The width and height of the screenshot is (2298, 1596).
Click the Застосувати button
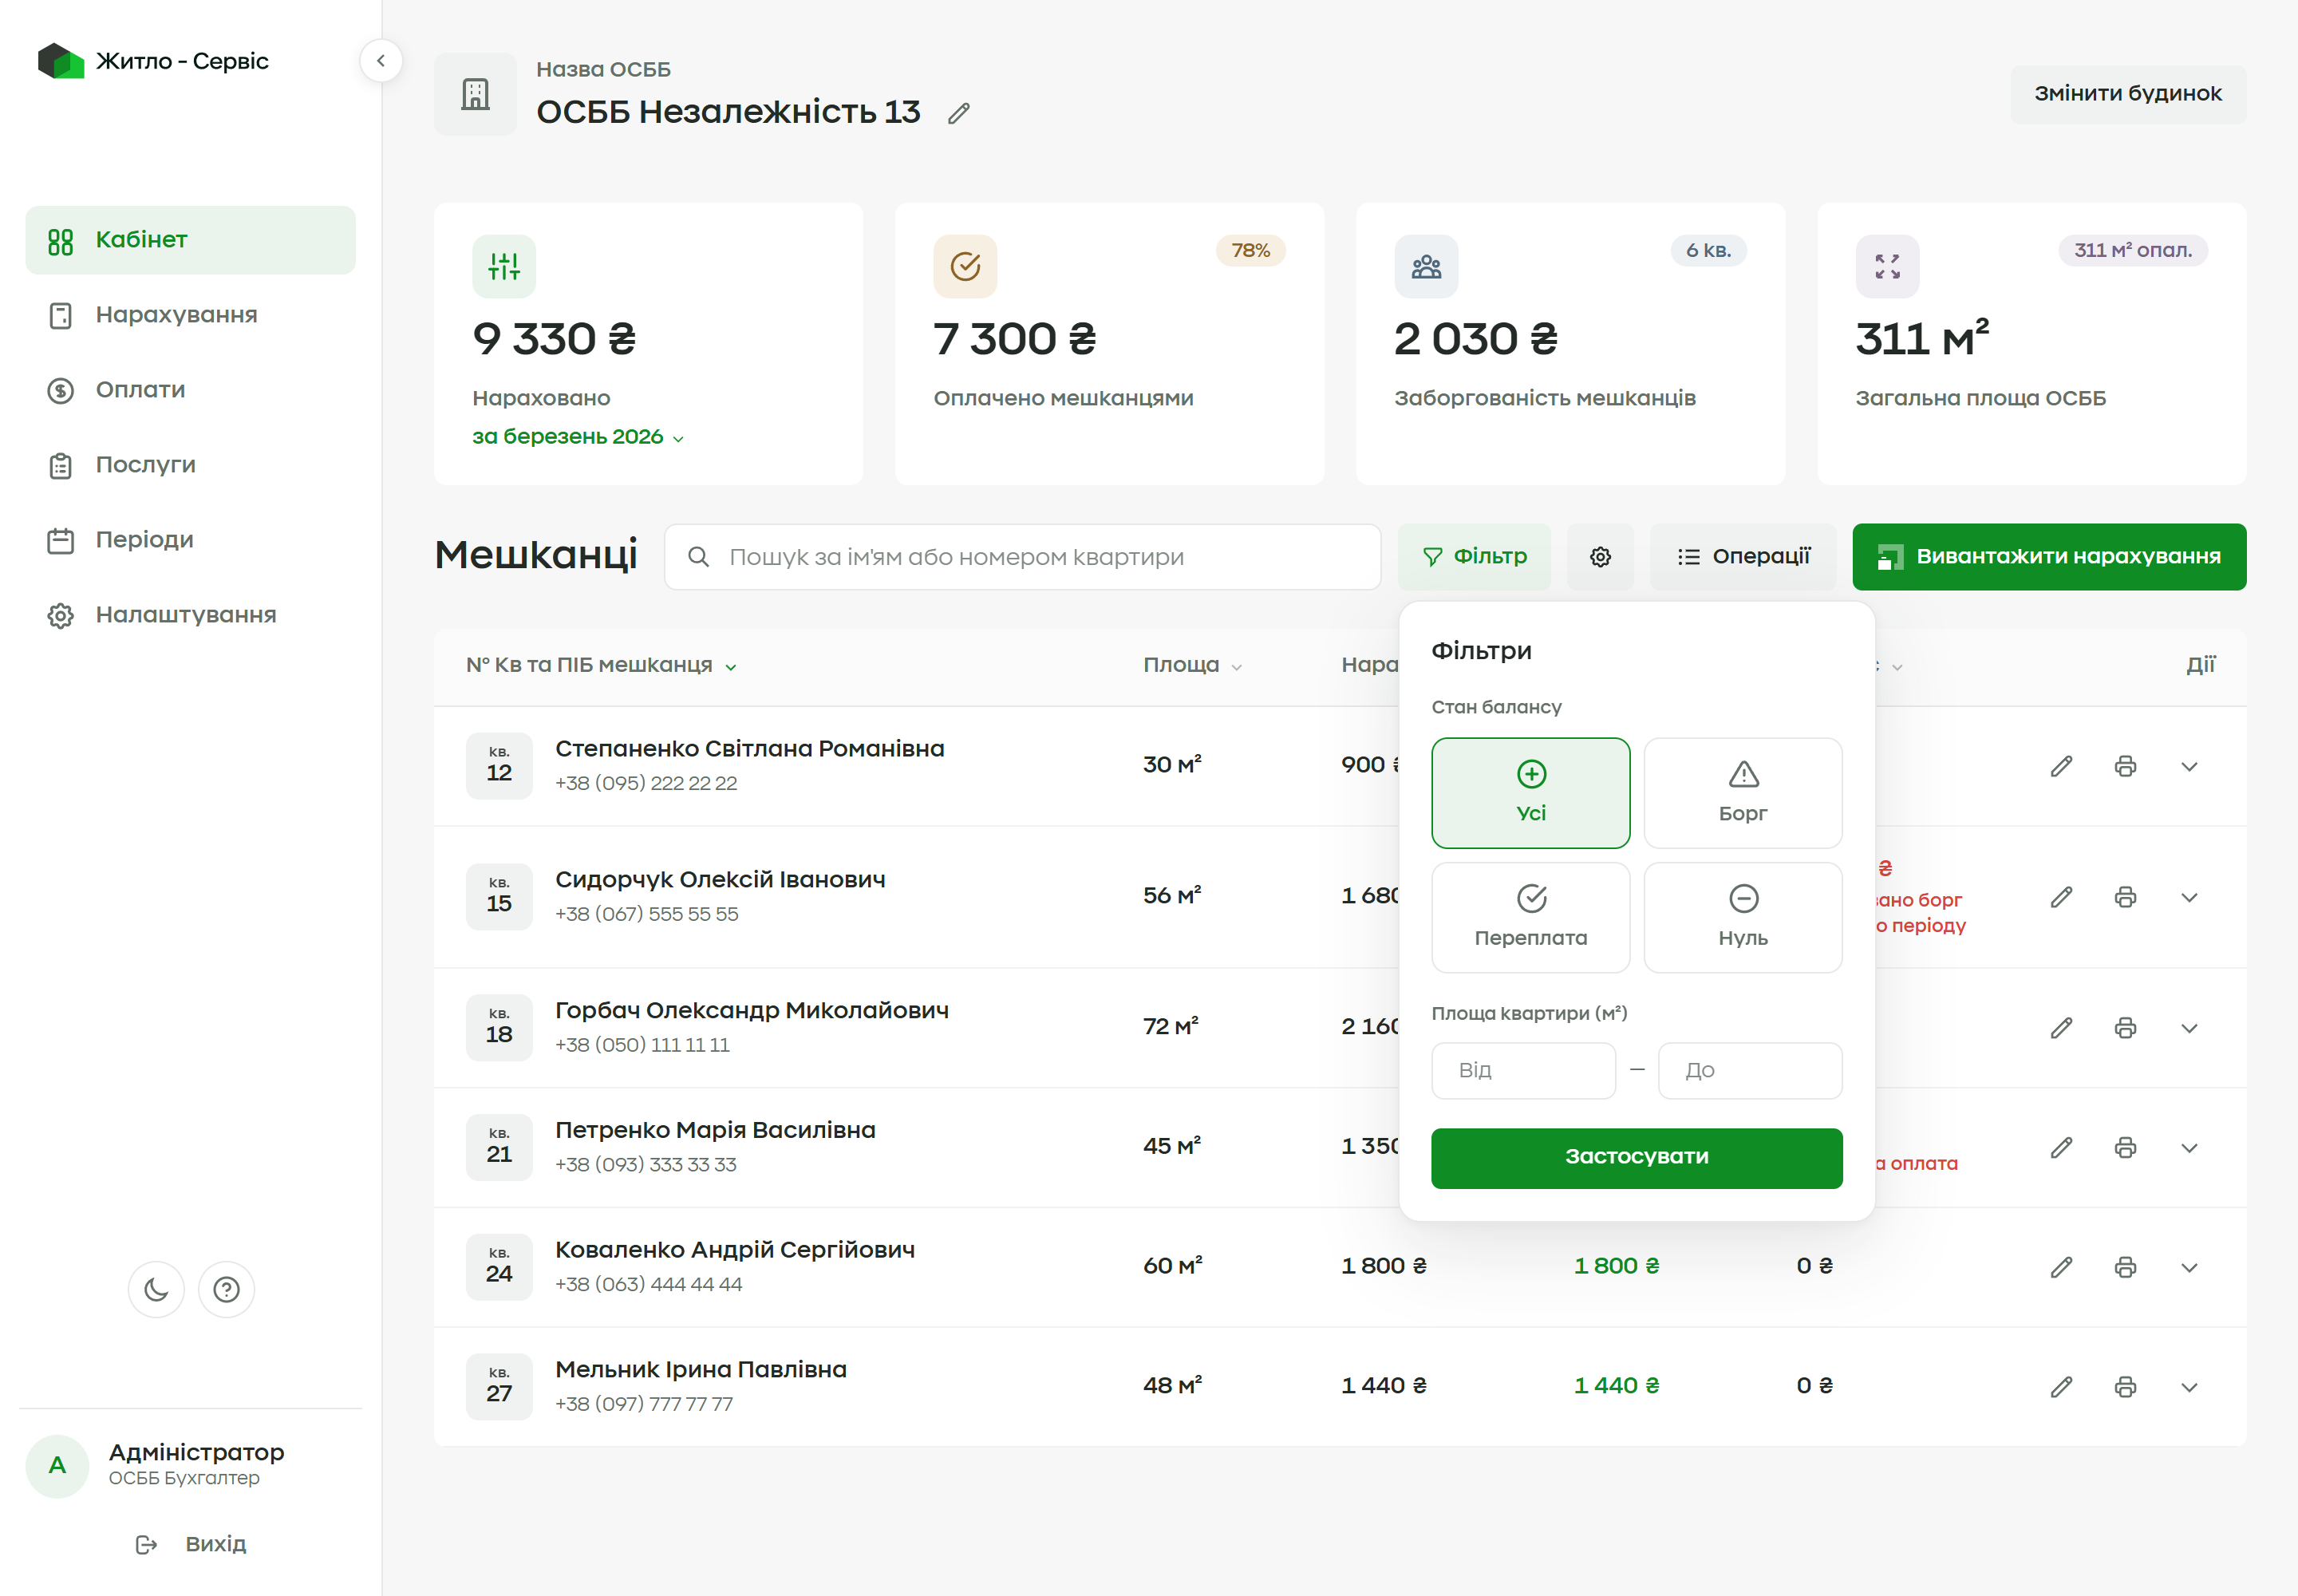point(1636,1158)
